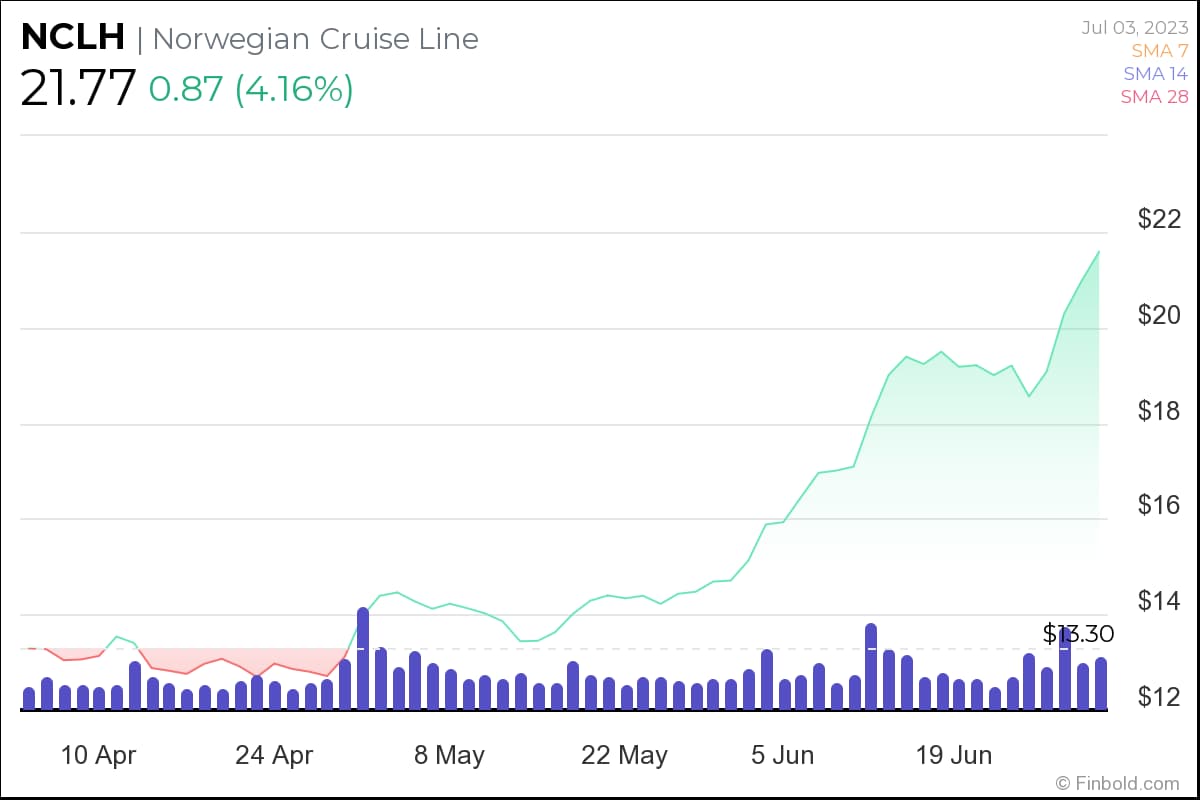Click the $16 price axis label
Screen dimensions: 1200x800
coord(1159,506)
